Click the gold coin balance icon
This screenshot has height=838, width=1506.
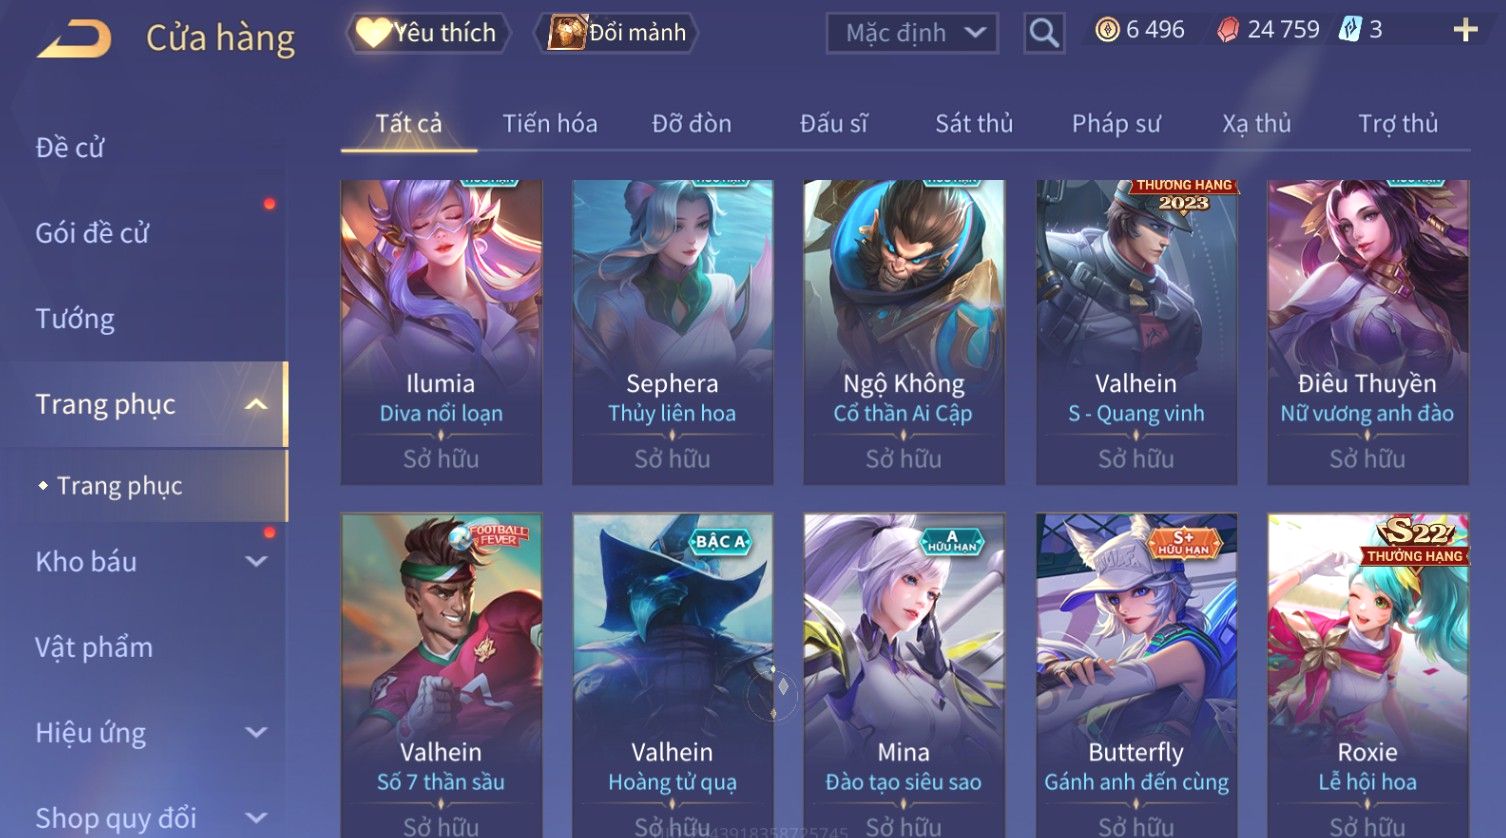click(x=1107, y=30)
